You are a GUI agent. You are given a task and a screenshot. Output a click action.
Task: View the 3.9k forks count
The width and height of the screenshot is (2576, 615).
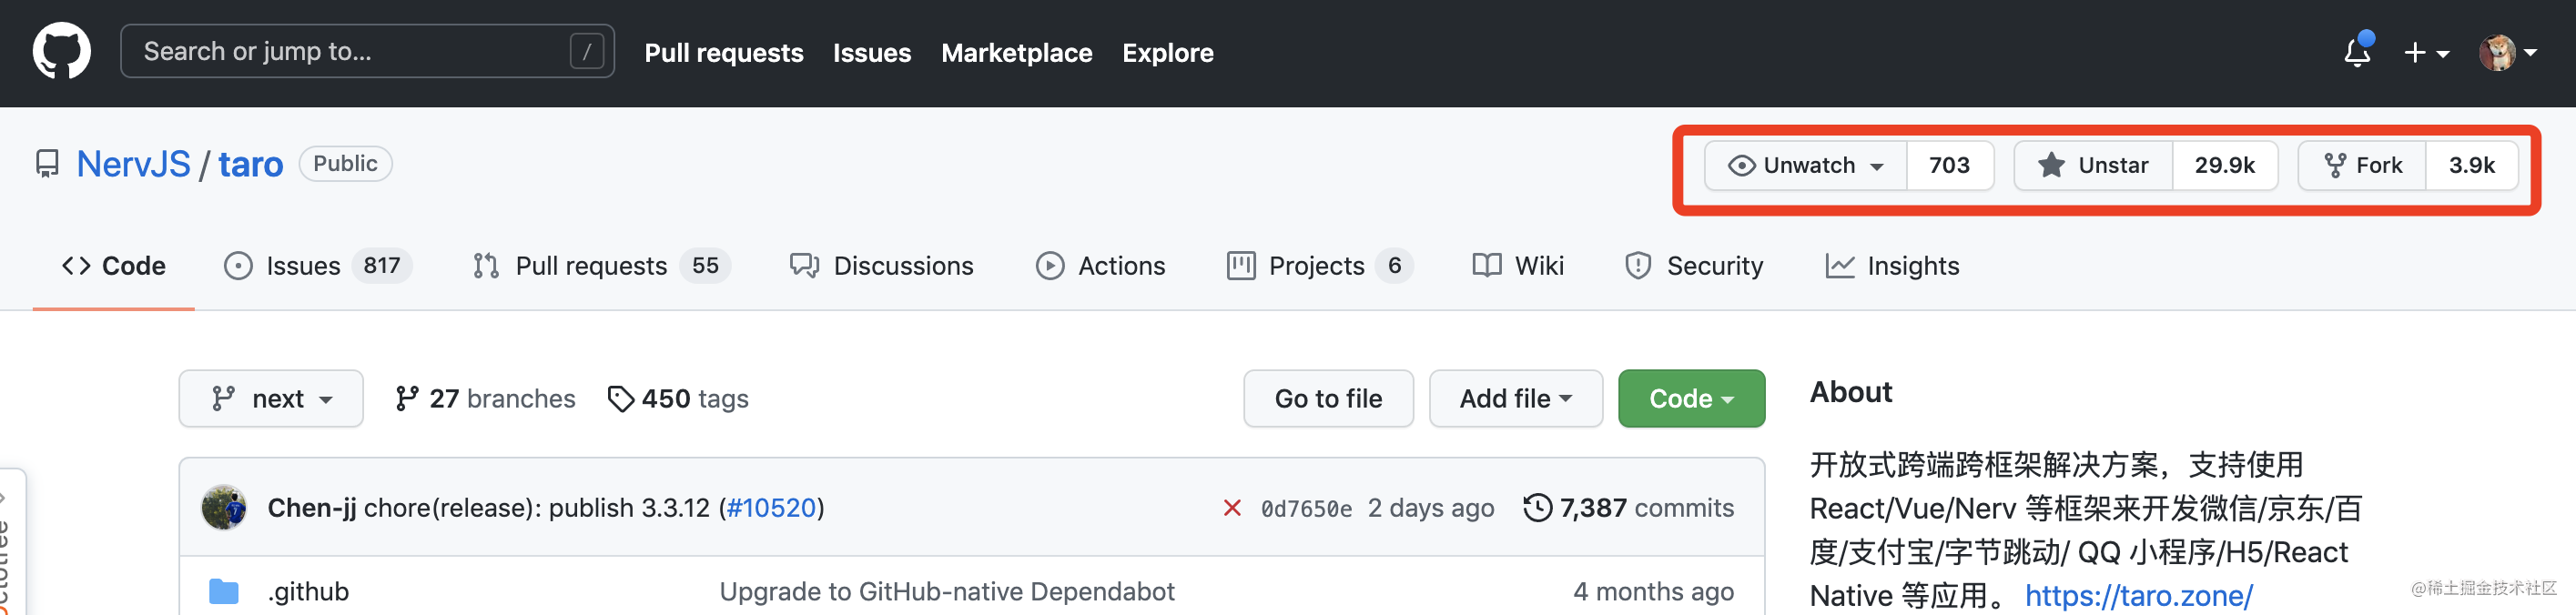coord(2471,165)
